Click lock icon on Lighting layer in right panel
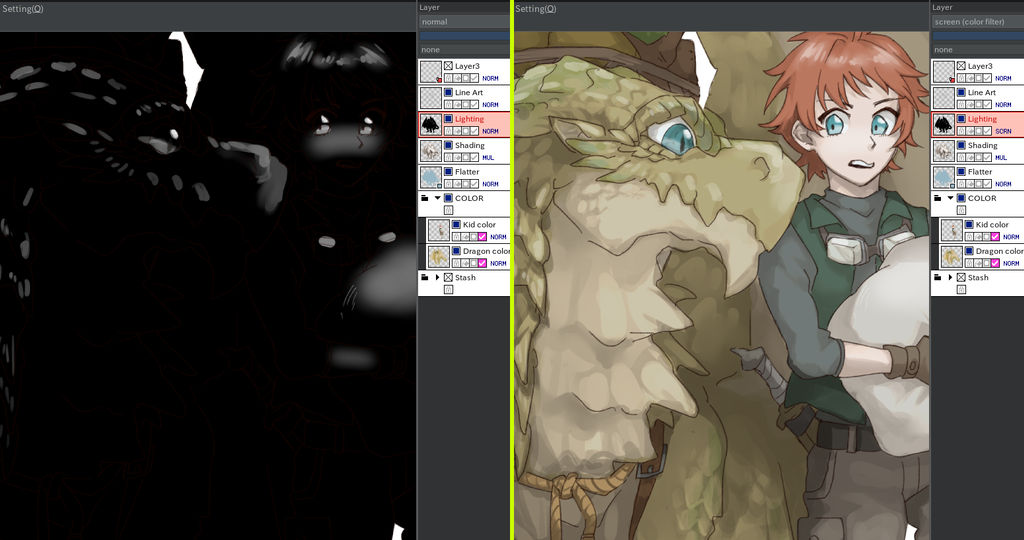 (x=961, y=131)
